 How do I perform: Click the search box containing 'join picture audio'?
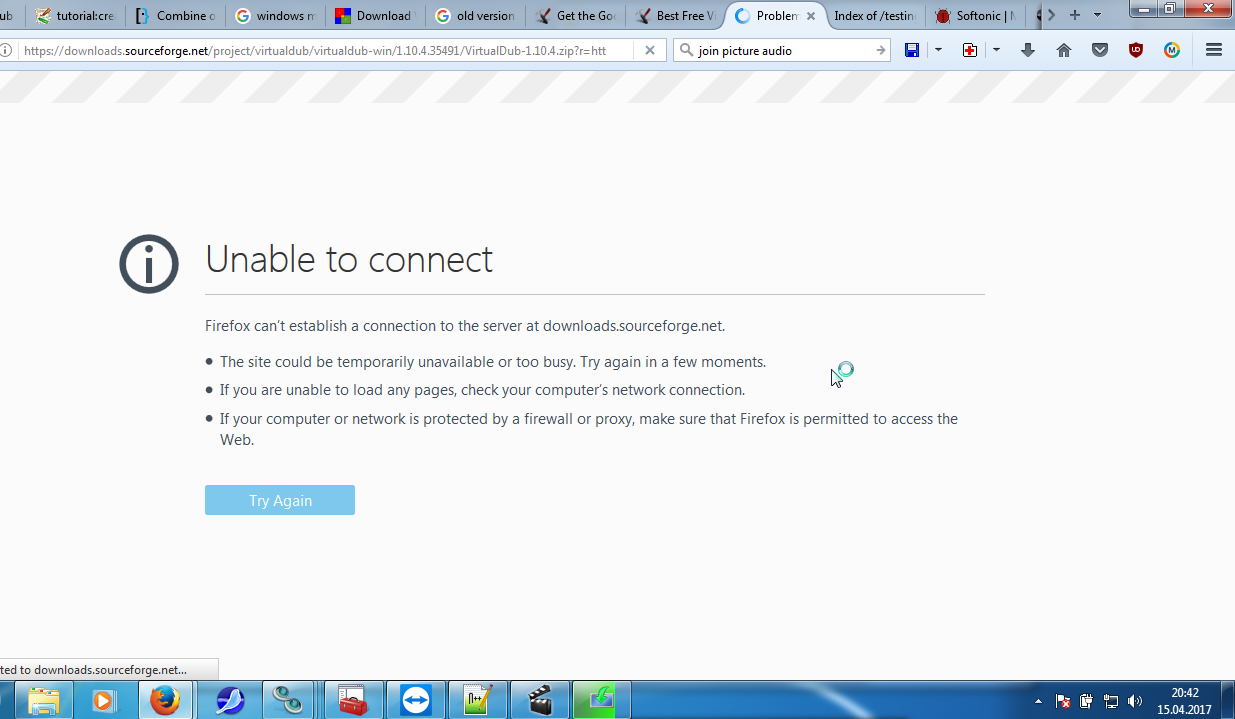(x=782, y=50)
